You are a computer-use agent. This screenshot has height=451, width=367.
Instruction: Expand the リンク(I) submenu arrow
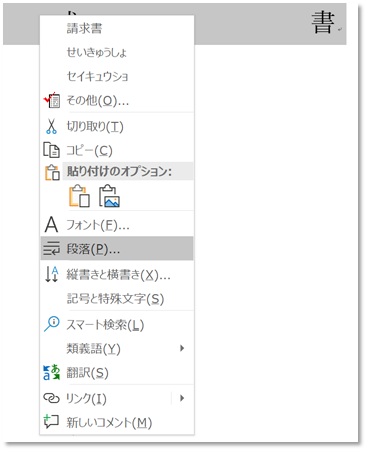[182, 398]
